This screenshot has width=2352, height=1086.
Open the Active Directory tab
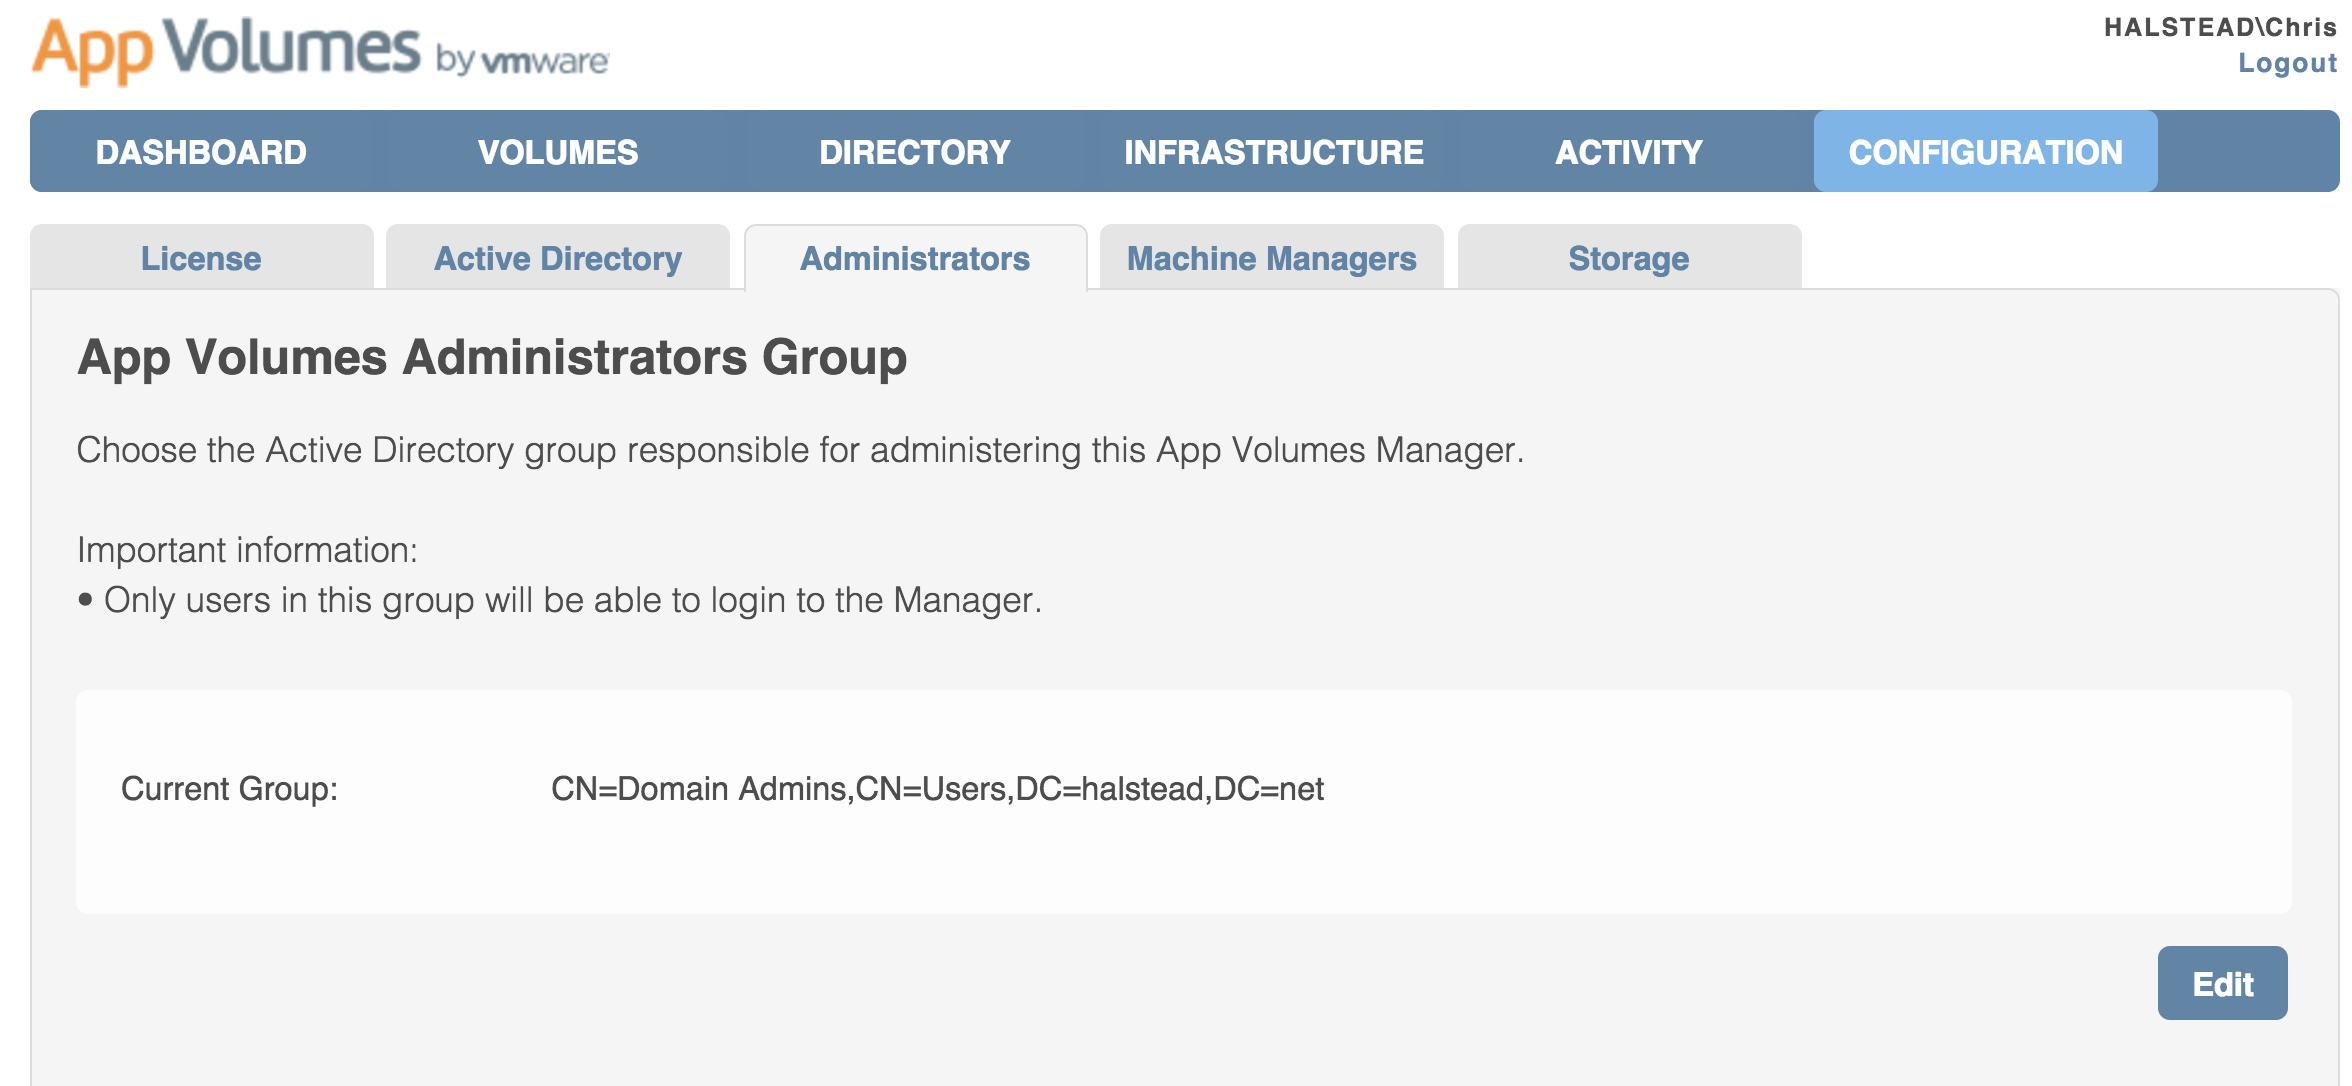558,259
